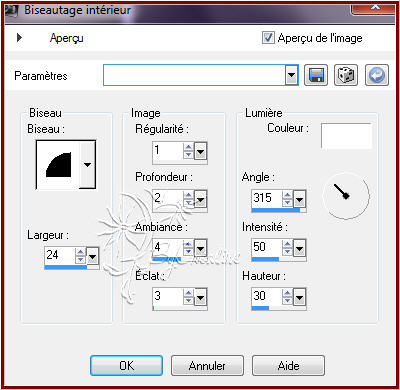Open the Paramètres presets dropdown
This screenshot has height=390, width=400.
tap(292, 75)
